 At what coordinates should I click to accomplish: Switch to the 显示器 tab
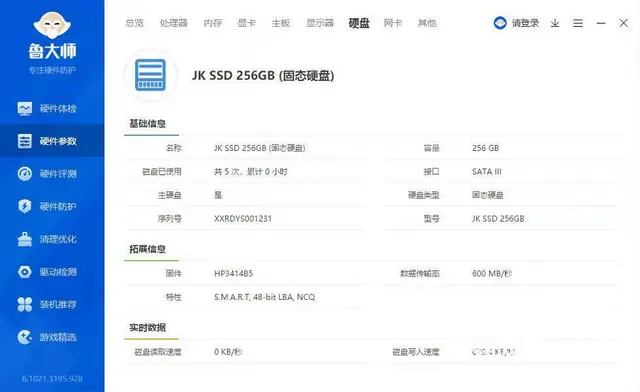pyautogui.click(x=320, y=23)
